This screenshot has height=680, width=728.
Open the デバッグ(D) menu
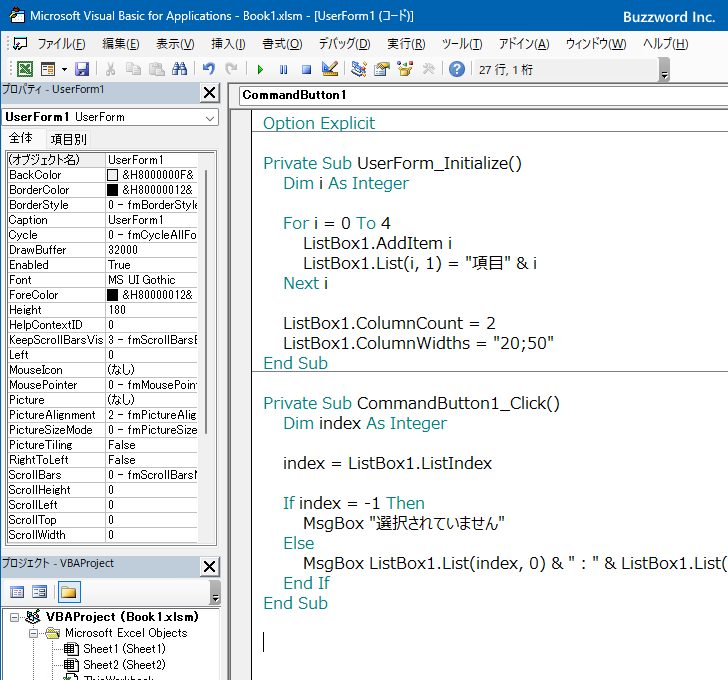[344, 44]
